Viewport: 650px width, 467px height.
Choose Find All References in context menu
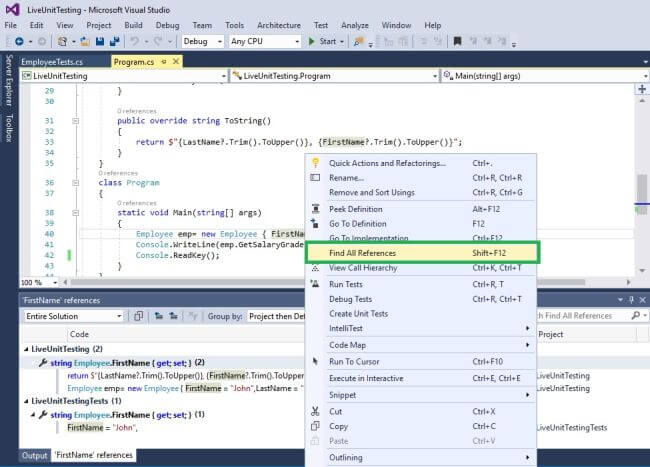tap(422, 253)
